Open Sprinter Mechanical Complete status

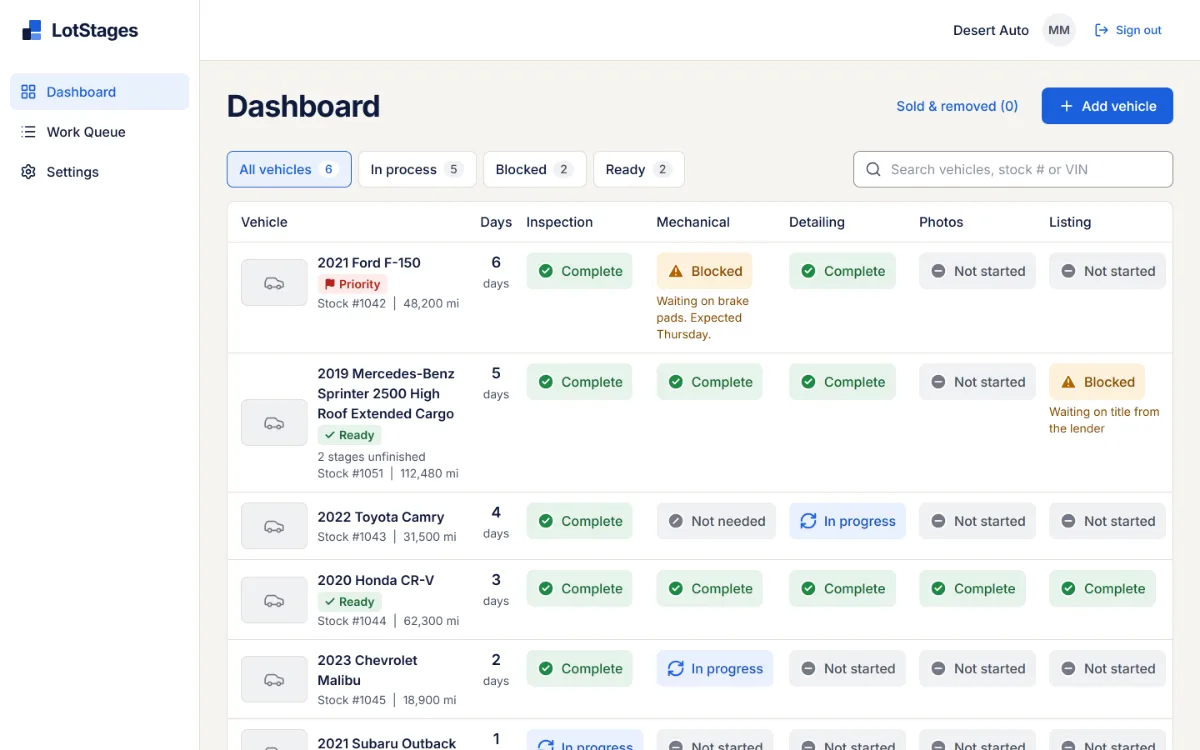pyautogui.click(x=710, y=382)
